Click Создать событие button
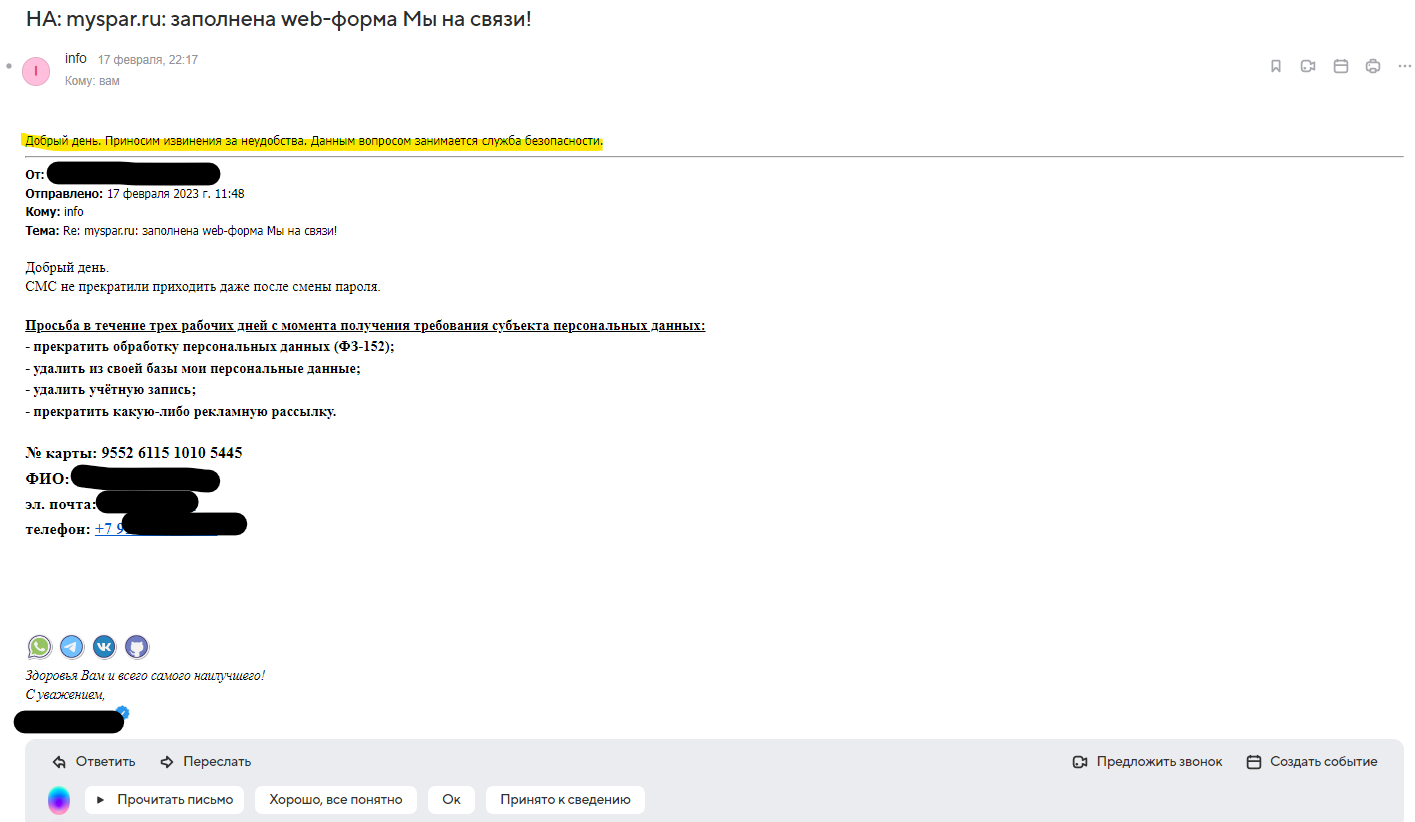1415x822 pixels. click(x=1312, y=762)
